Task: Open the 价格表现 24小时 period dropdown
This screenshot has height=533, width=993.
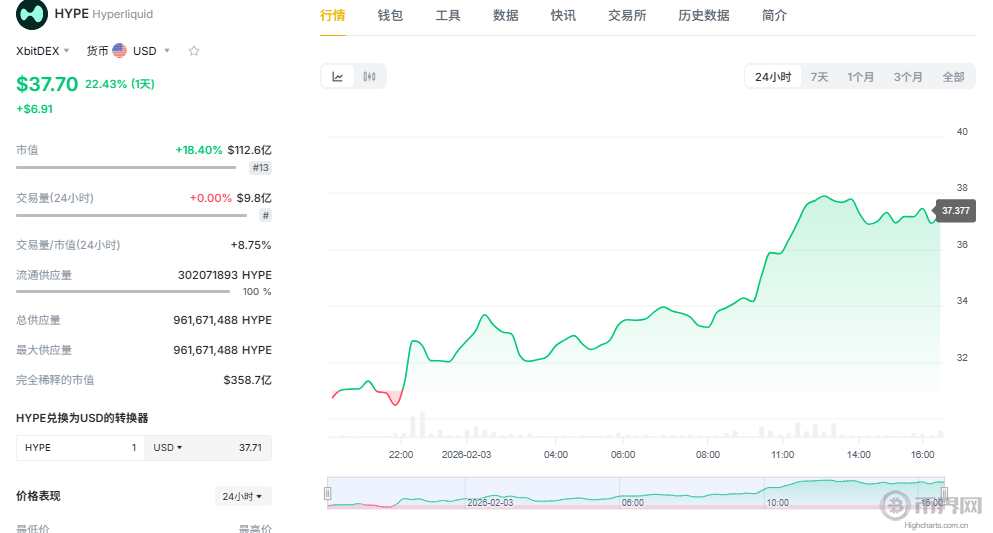Action: (x=243, y=496)
